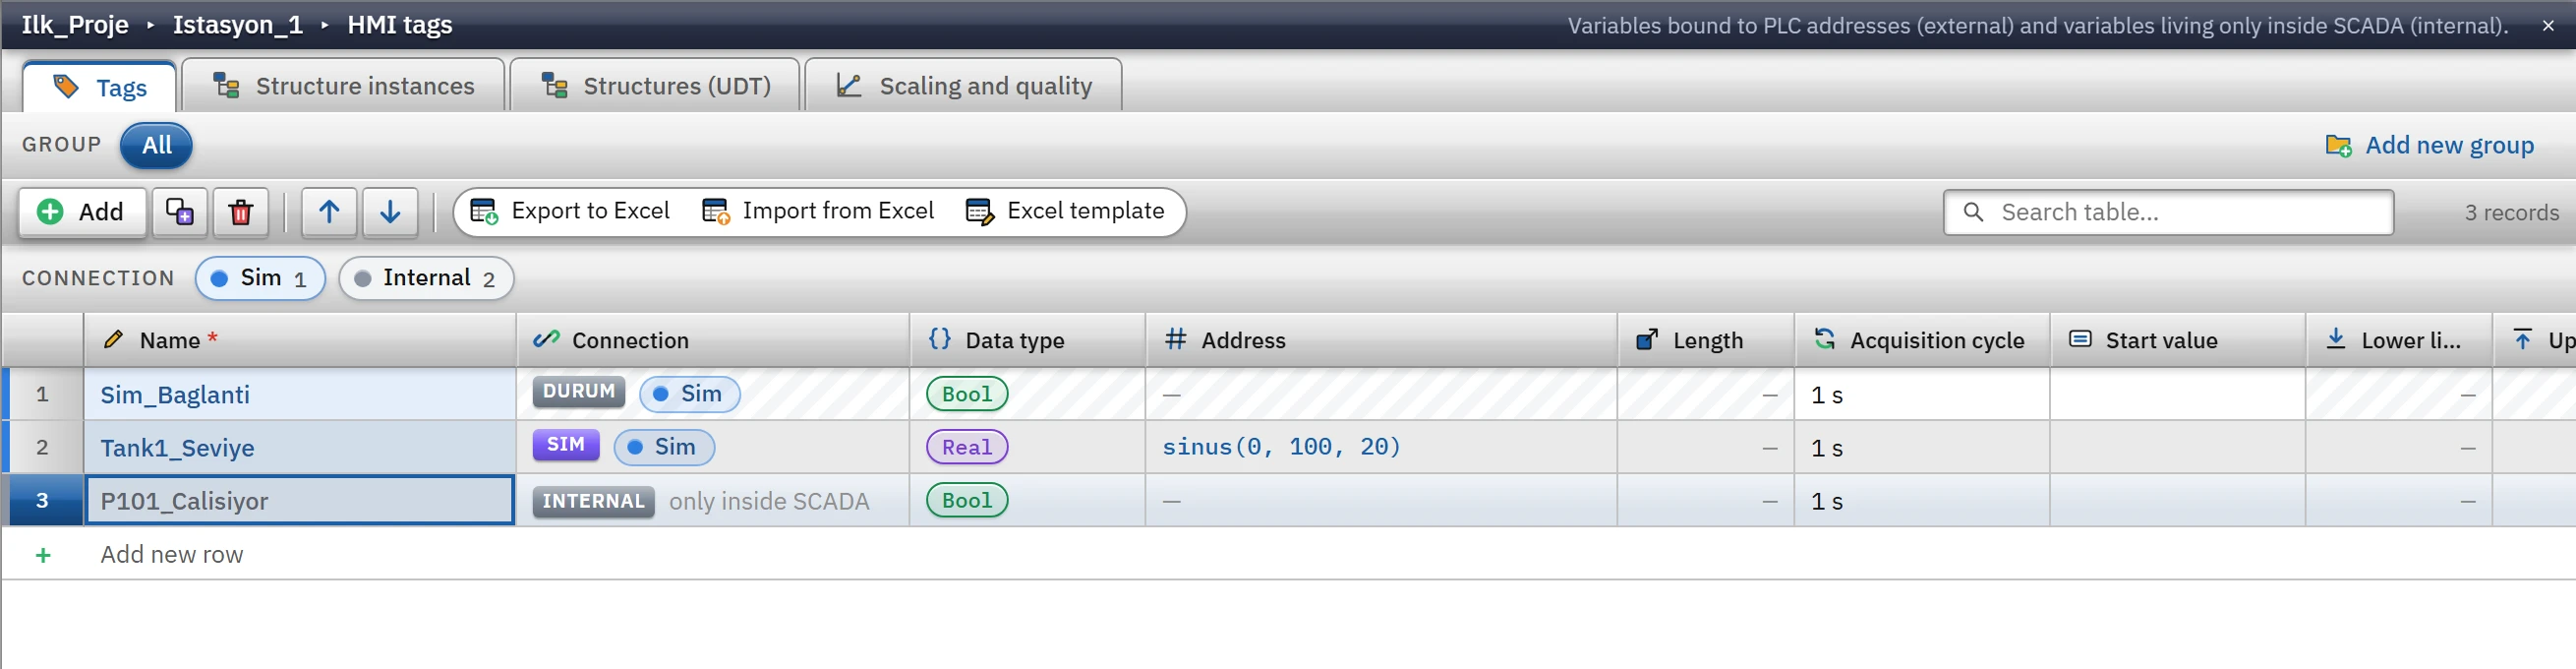Export to Excel

[570, 211]
